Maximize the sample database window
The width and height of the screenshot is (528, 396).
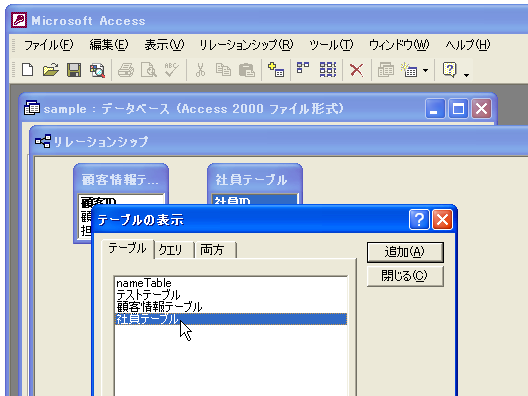pos(458,108)
